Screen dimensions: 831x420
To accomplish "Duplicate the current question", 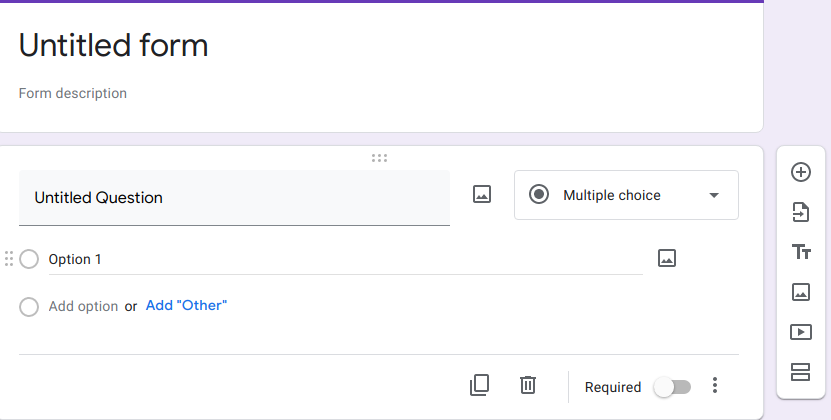I will click(x=480, y=385).
